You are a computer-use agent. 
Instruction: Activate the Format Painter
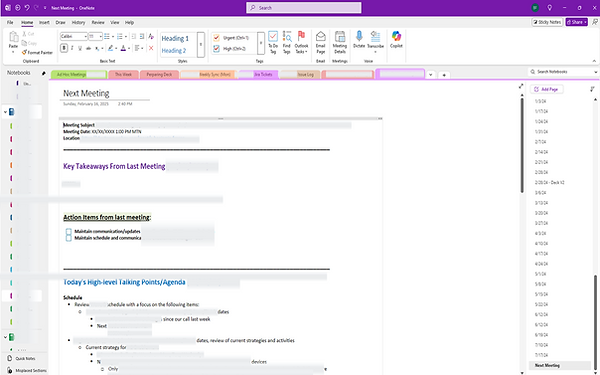click(37, 52)
